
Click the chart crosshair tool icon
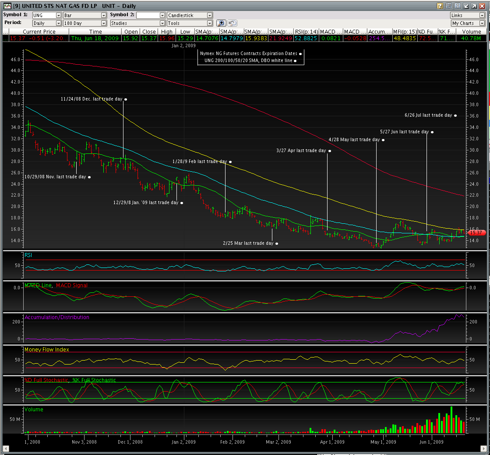[x=221, y=23]
